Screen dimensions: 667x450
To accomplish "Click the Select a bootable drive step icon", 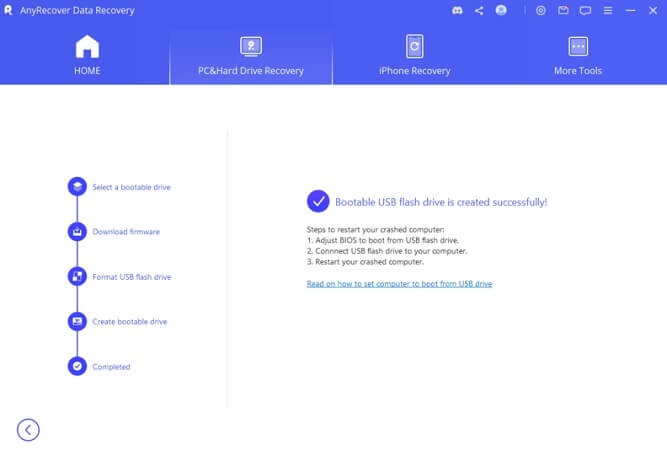I will click(77, 187).
